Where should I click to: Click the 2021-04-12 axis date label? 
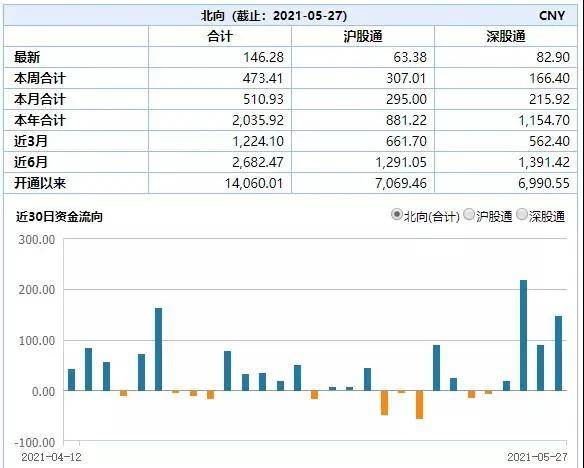point(51,457)
